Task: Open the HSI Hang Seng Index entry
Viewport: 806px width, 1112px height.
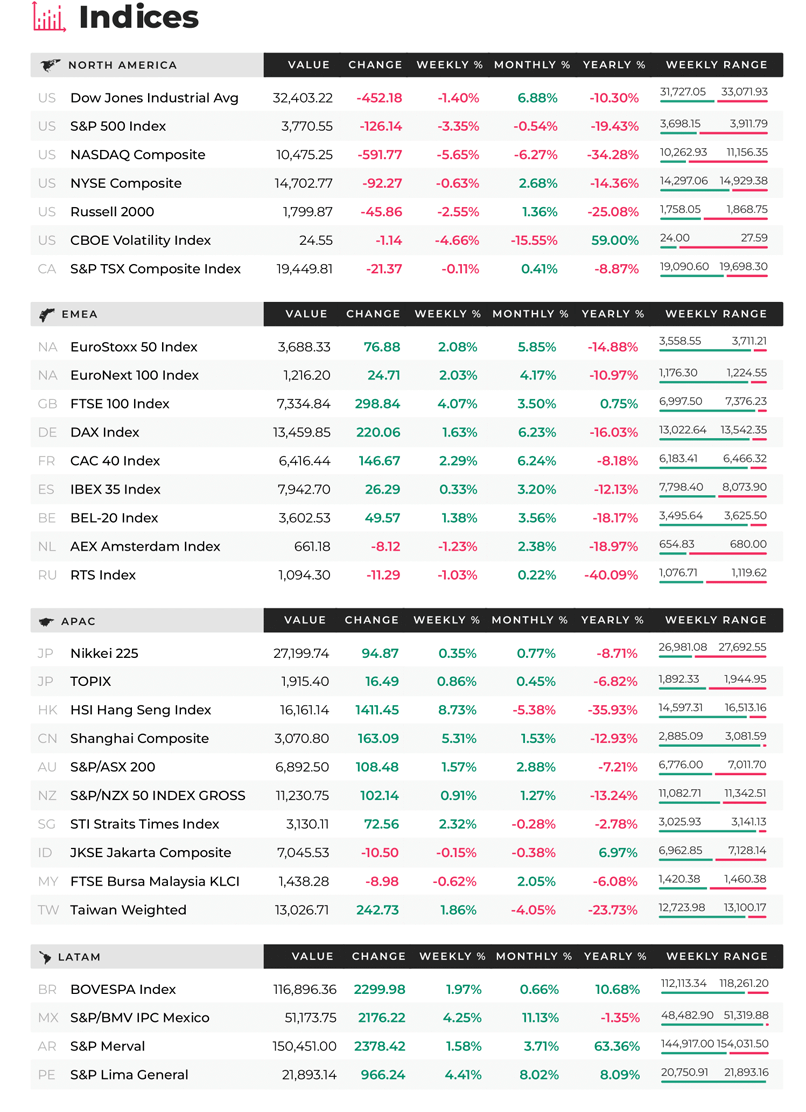Action: [406, 710]
